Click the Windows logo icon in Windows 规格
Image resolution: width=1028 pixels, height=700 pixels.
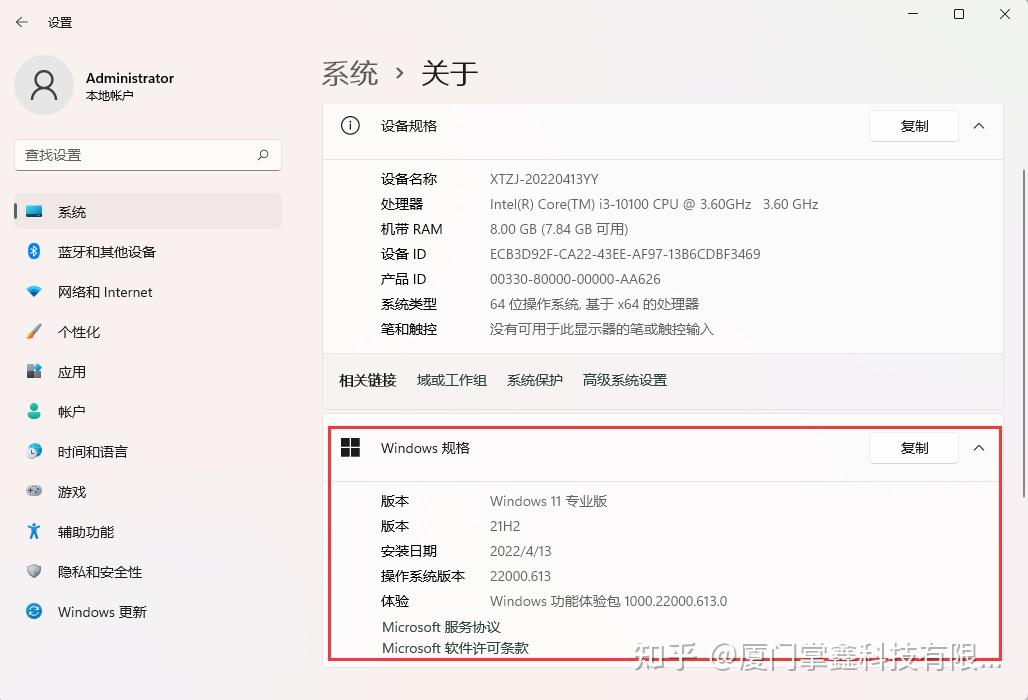click(x=351, y=448)
